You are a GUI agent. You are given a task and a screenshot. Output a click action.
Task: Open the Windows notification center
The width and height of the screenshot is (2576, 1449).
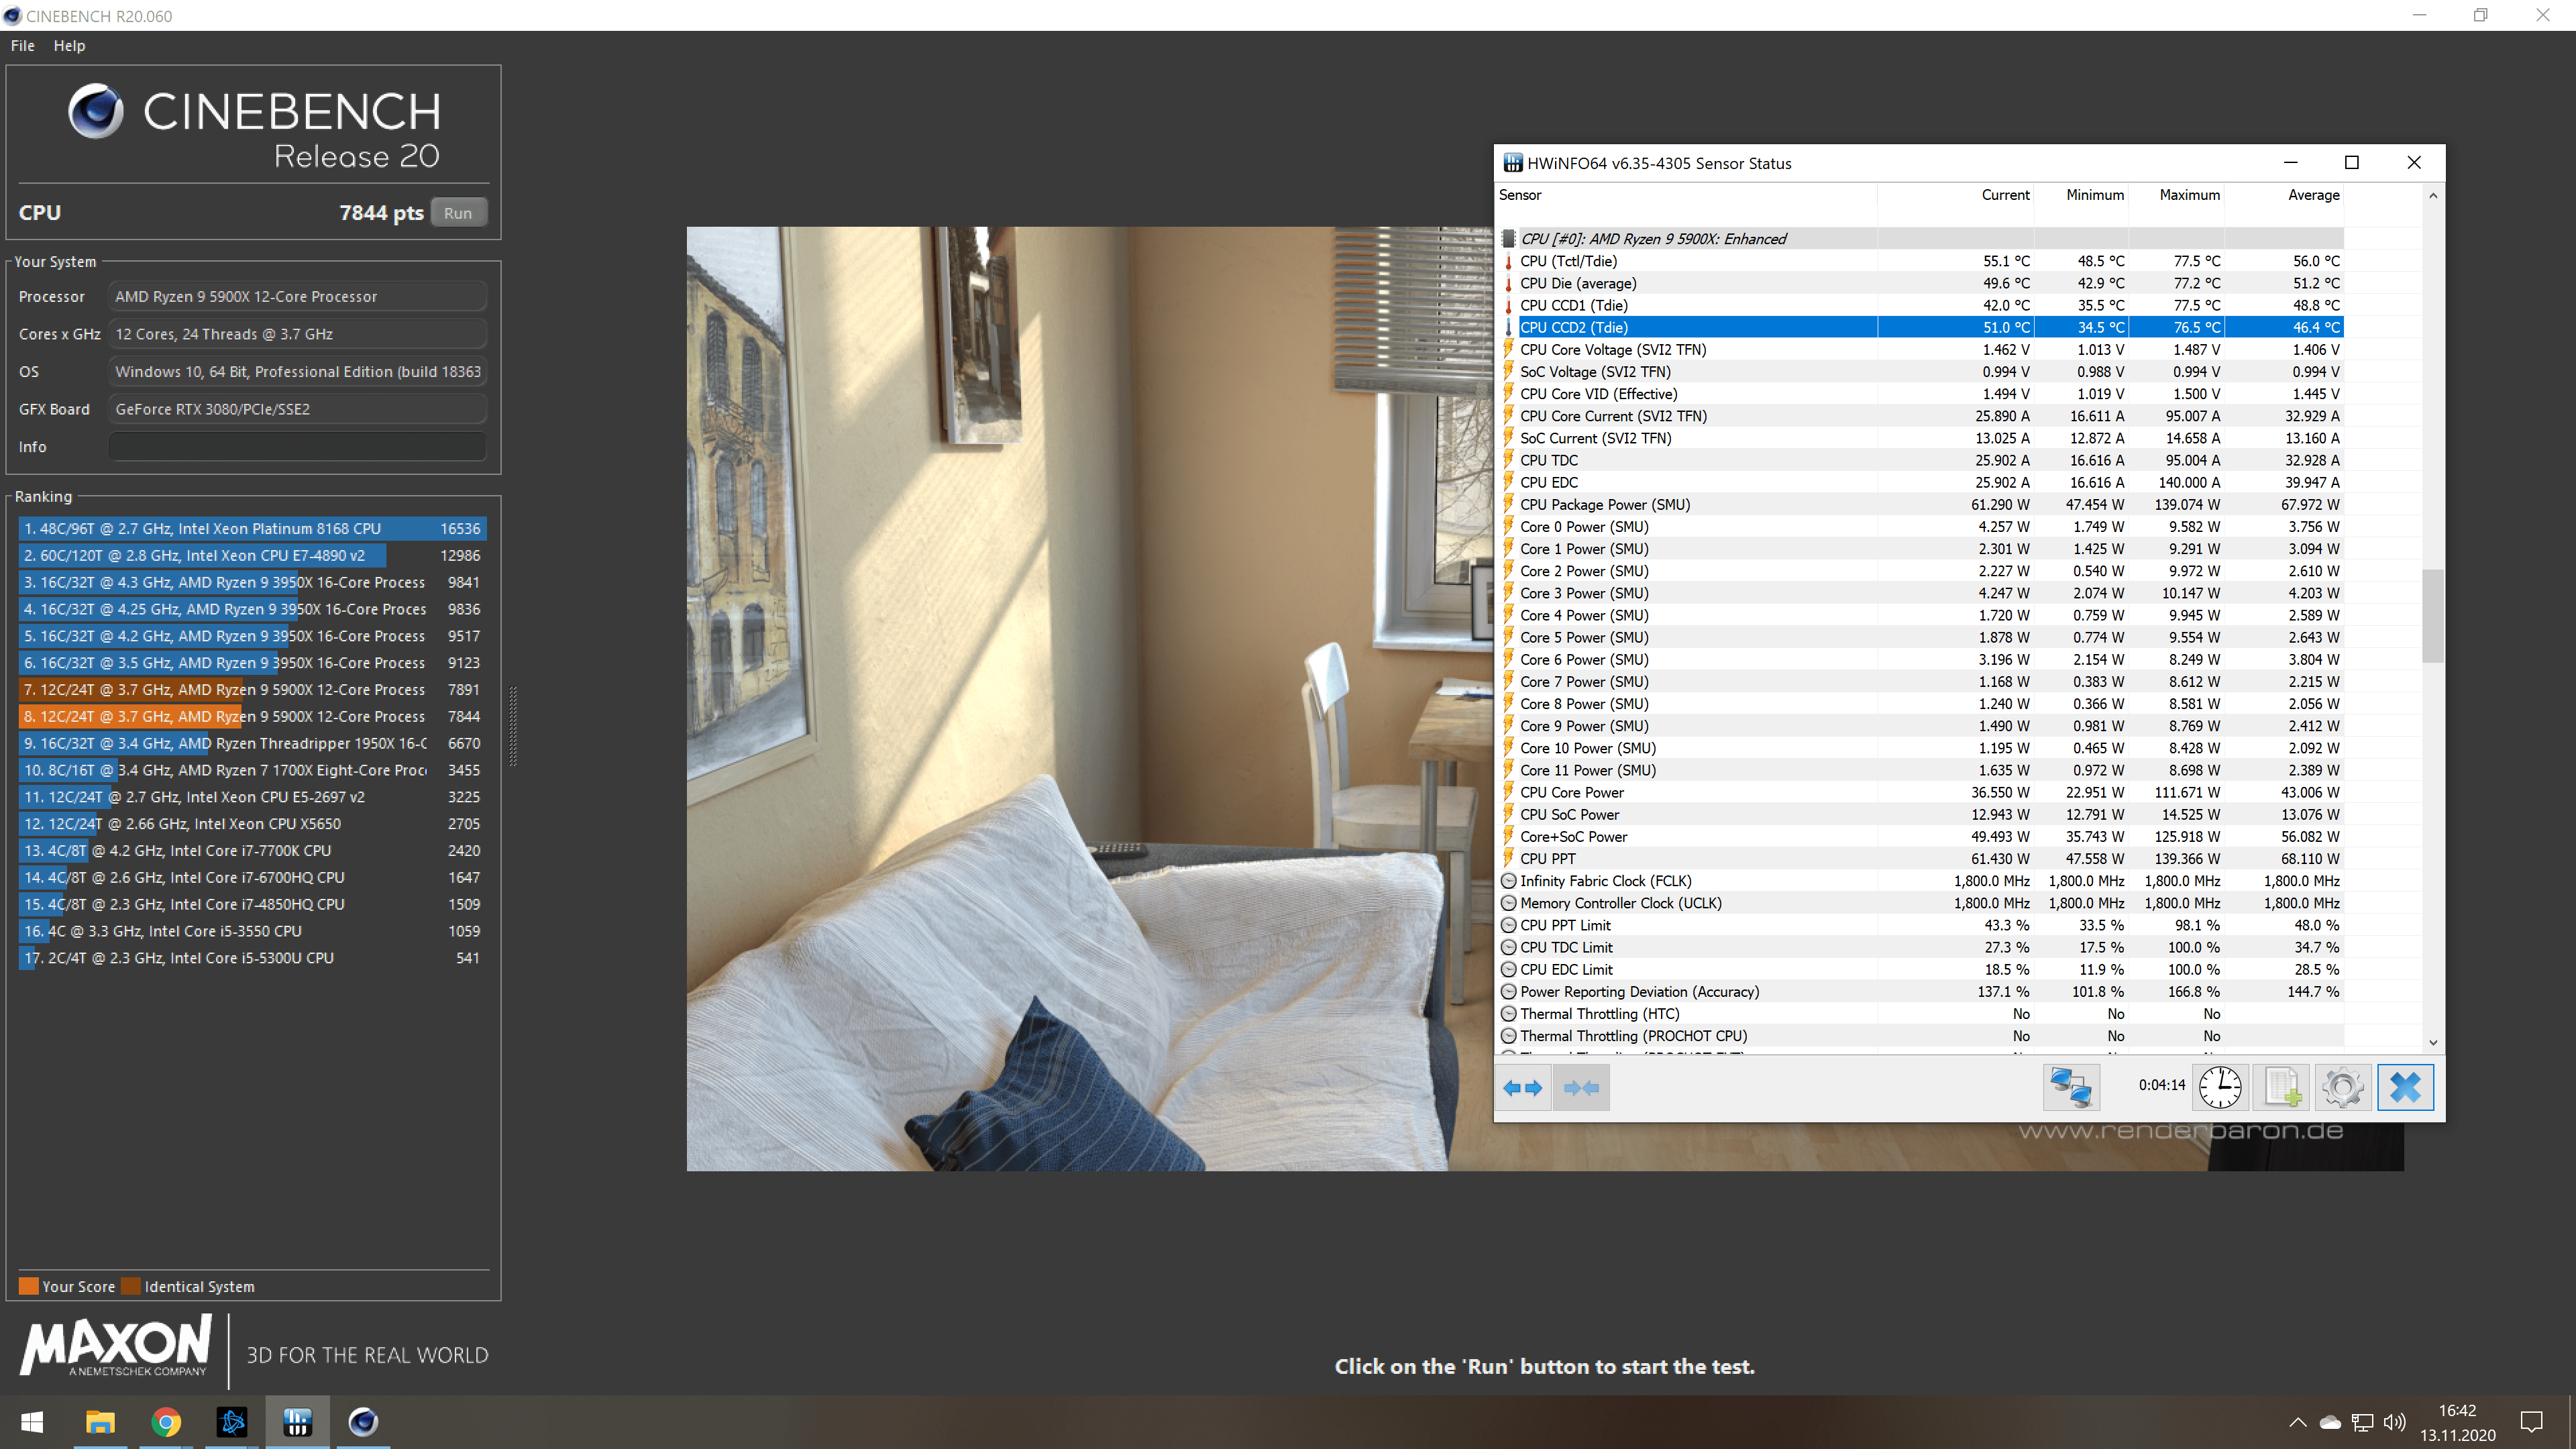point(2531,1422)
